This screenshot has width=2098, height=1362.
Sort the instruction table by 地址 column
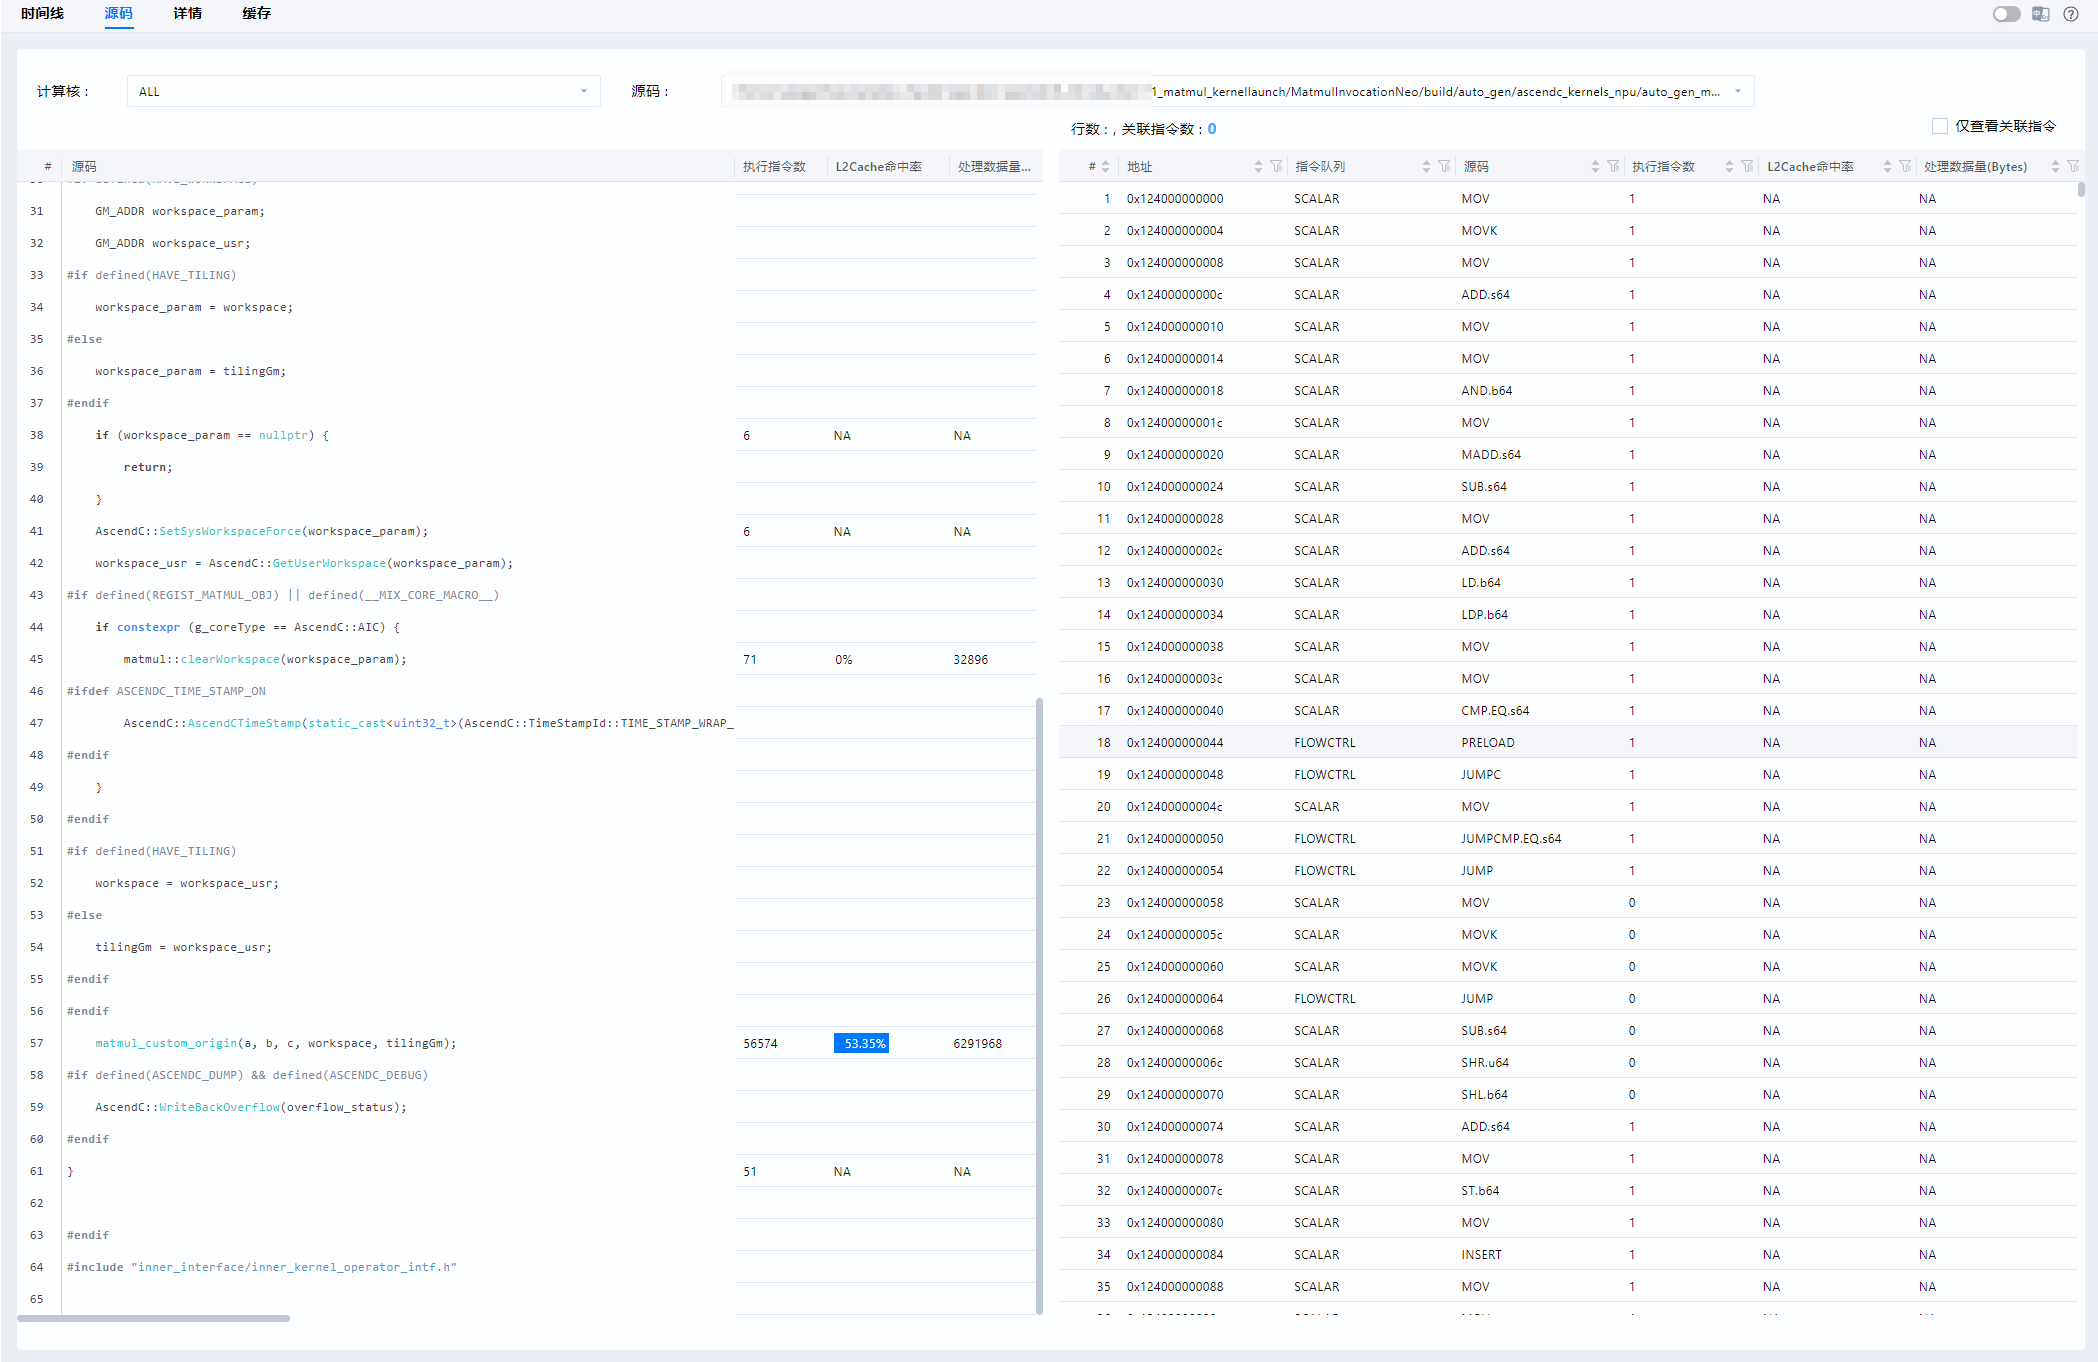pyautogui.click(x=1258, y=167)
